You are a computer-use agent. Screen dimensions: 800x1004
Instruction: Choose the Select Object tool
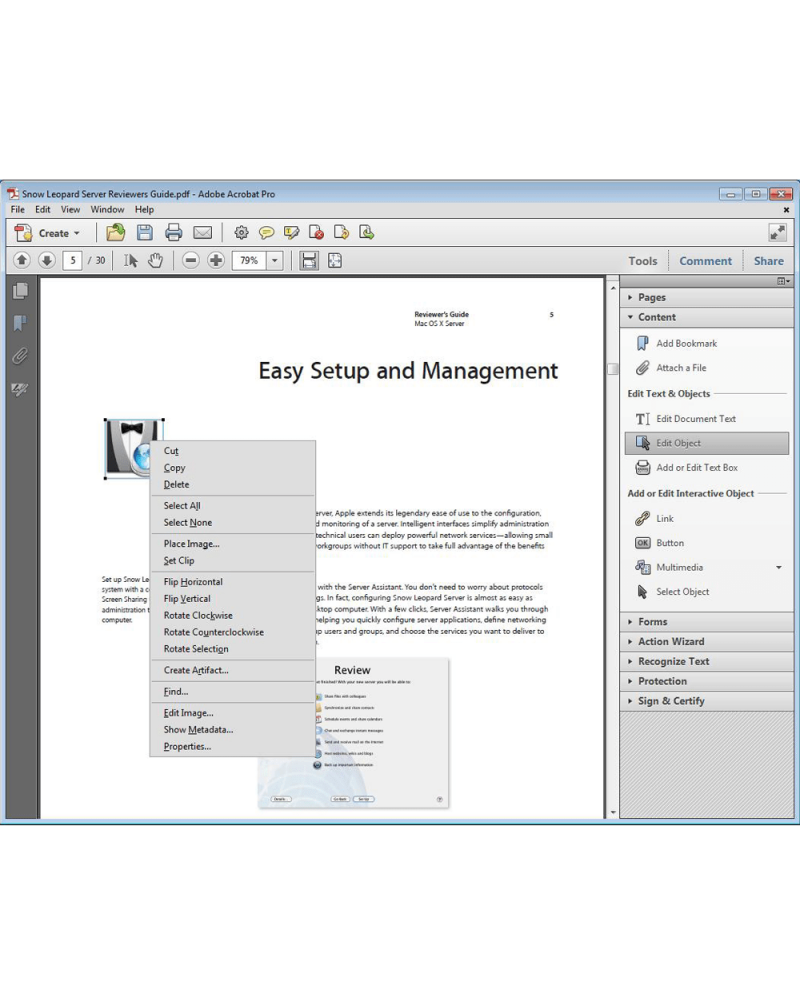tap(673, 592)
